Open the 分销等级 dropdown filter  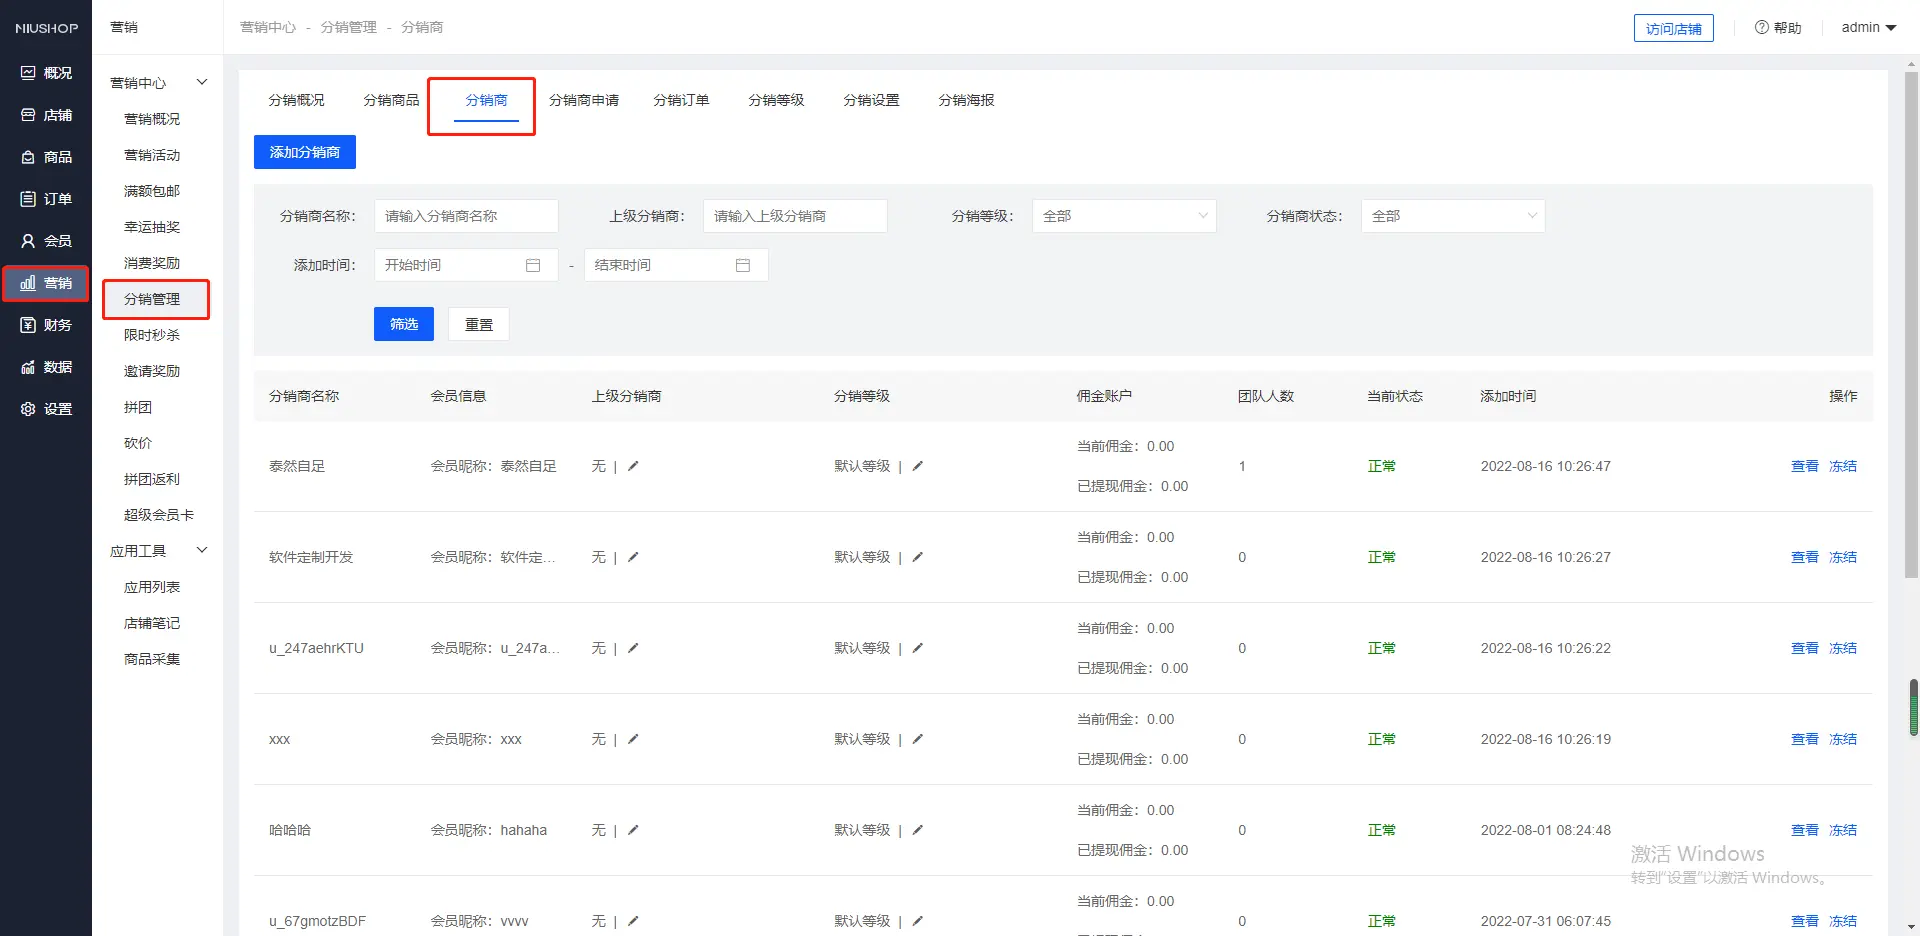[x=1123, y=216]
